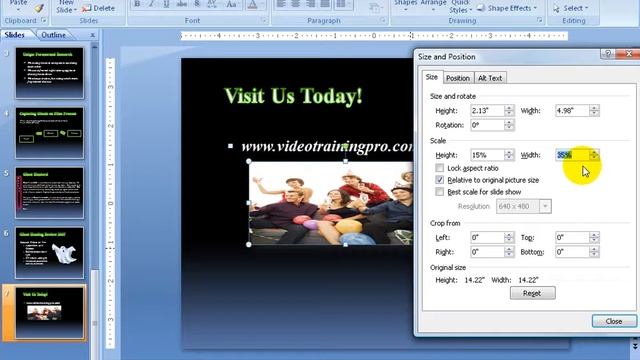Image resolution: width=640 pixels, height=360 pixels.
Task: Adjust the Size Height spinner arrows
Action: coord(509,111)
